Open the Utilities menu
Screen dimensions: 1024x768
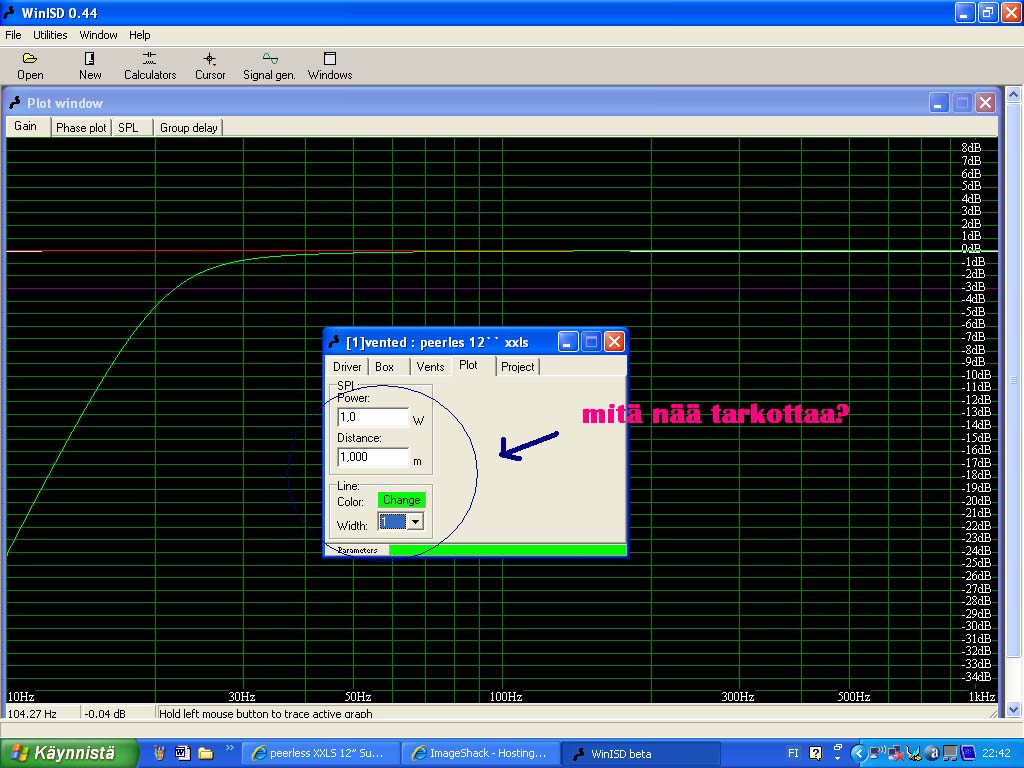[50, 35]
